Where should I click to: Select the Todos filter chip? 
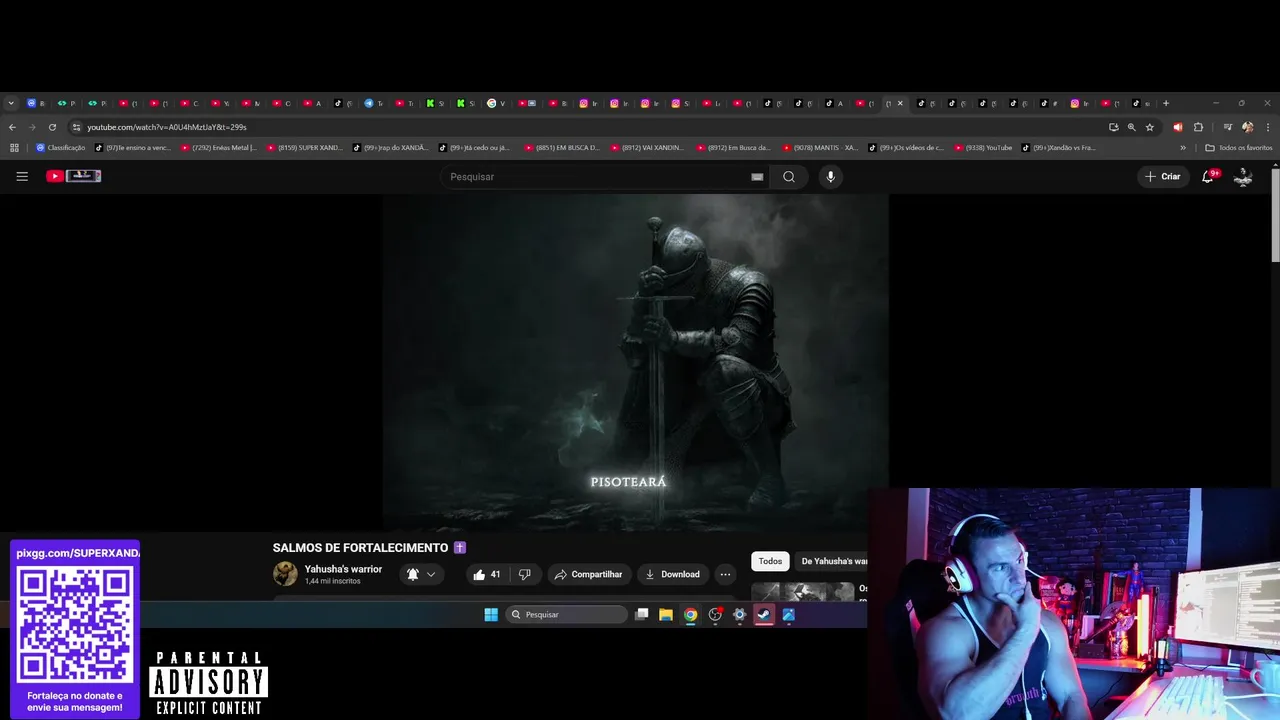pyautogui.click(x=770, y=561)
